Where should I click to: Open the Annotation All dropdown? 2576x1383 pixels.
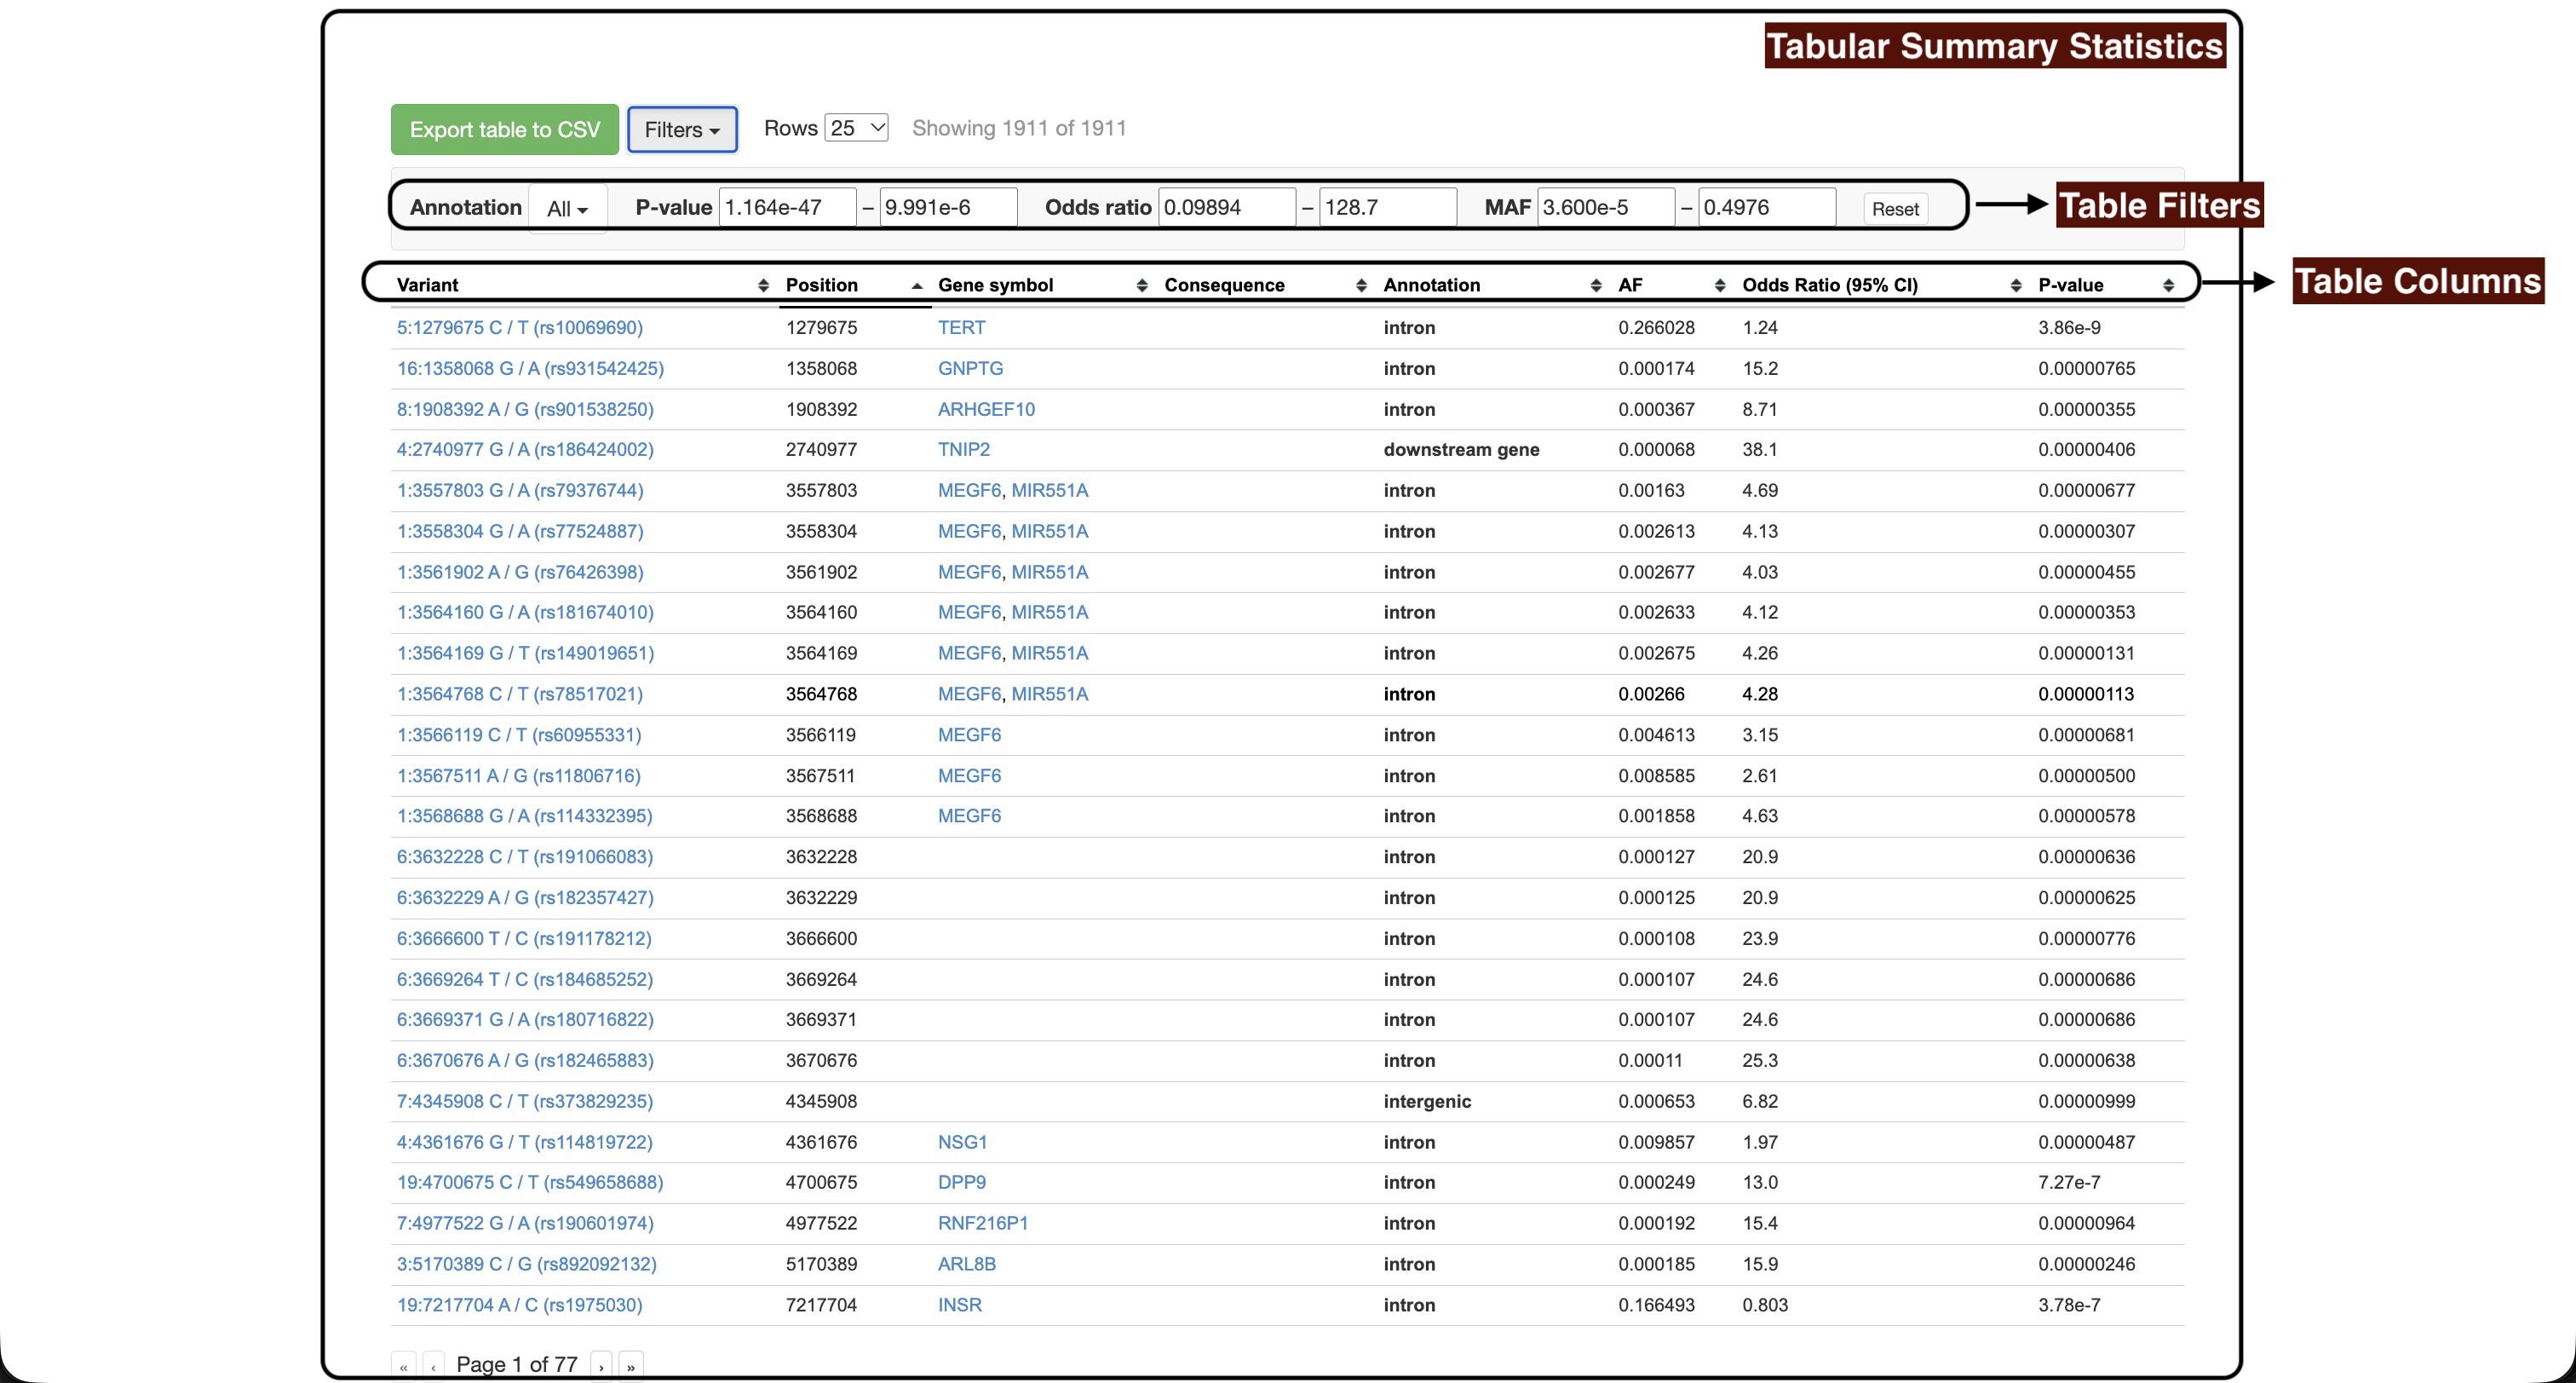click(x=567, y=208)
